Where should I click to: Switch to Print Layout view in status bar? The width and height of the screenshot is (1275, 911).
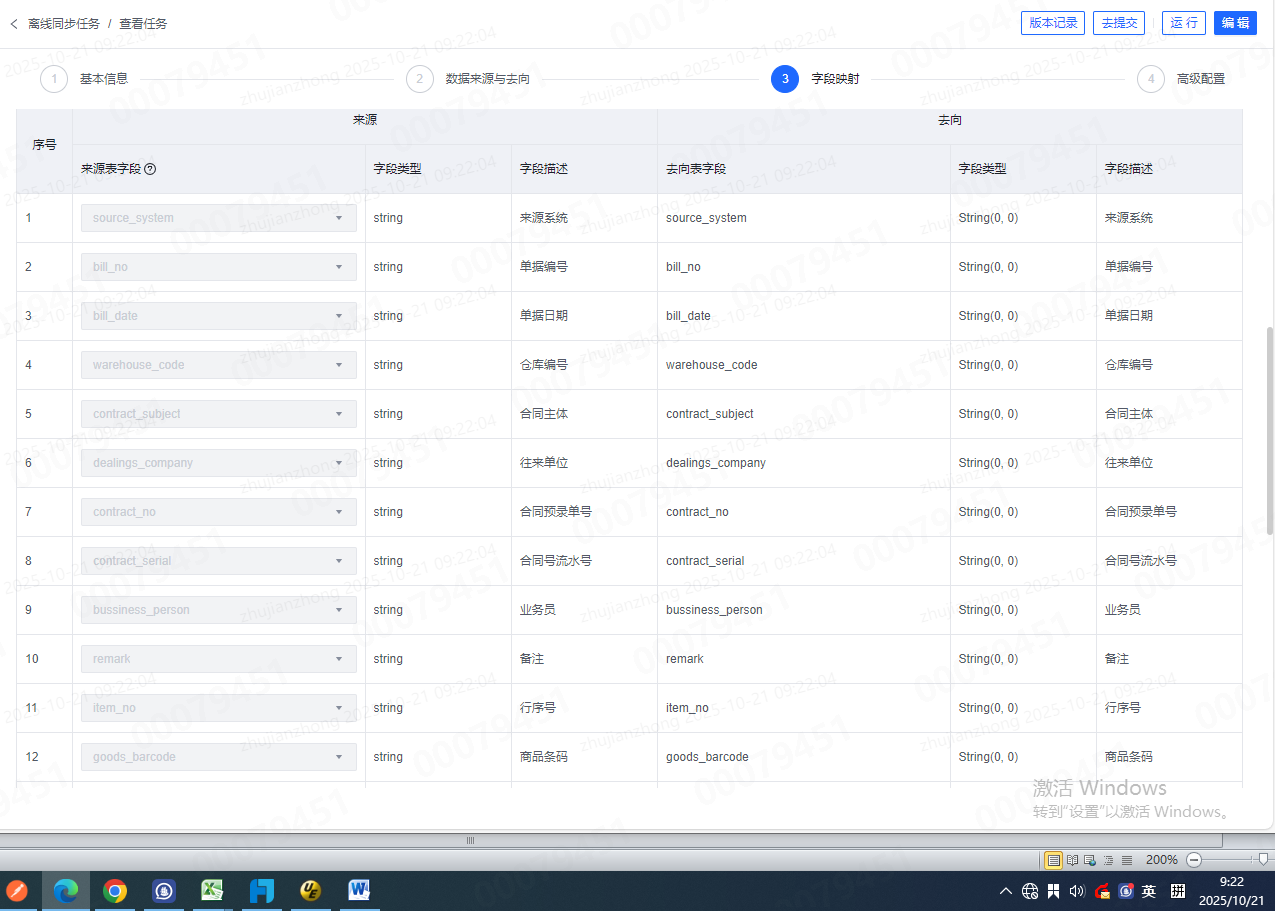click(x=1053, y=860)
